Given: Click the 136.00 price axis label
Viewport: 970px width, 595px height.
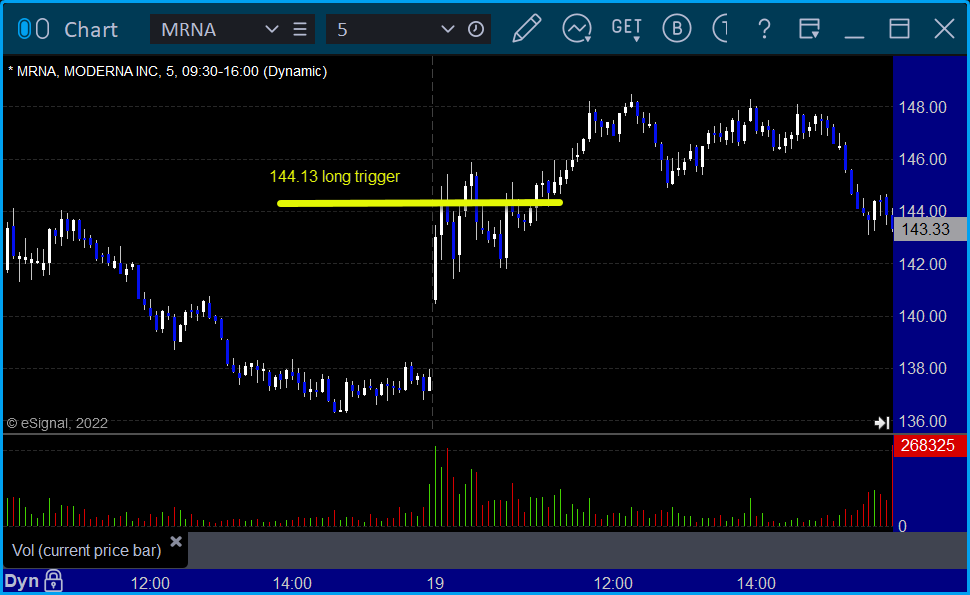Looking at the screenshot, I should 922,422.
